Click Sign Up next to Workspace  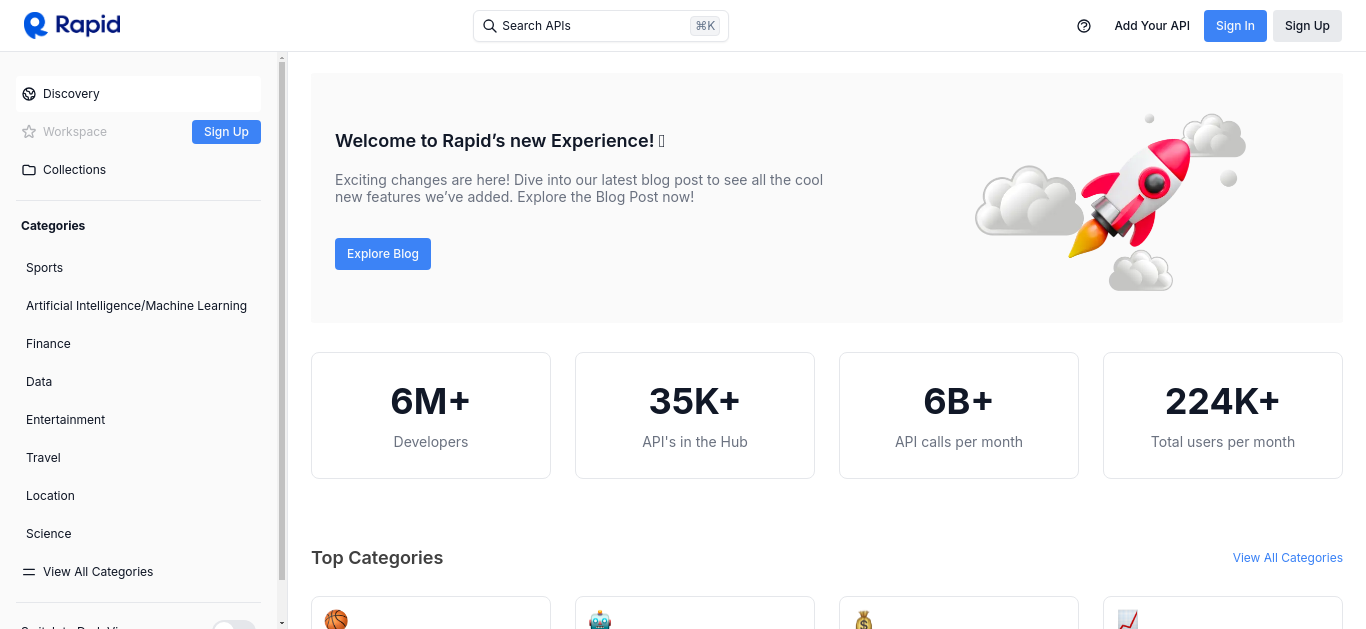point(226,132)
